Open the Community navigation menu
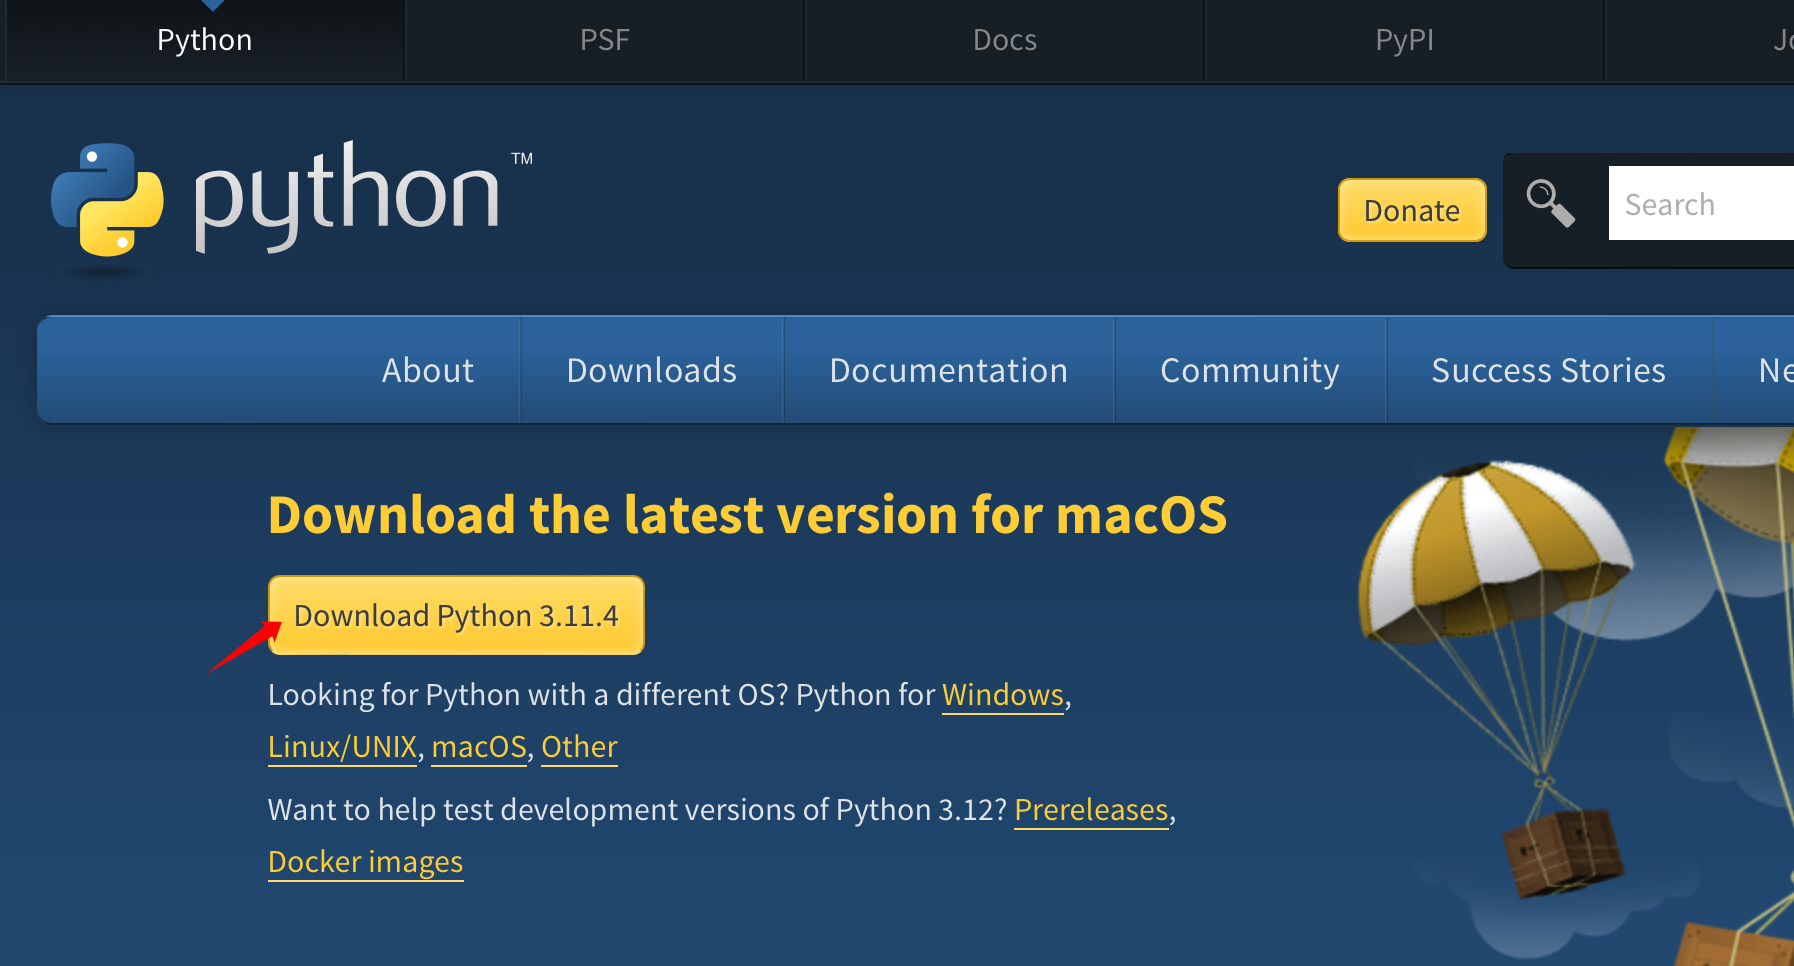 (x=1249, y=370)
